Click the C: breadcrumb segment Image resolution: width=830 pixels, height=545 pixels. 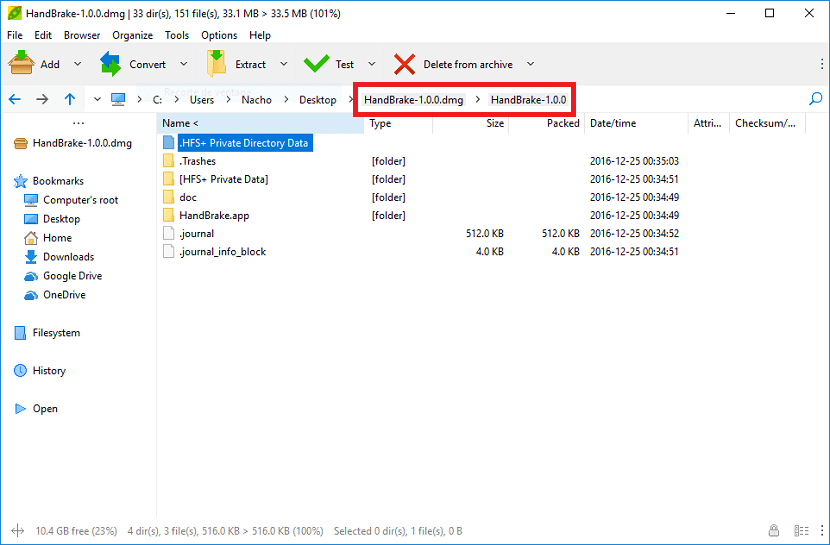pos(157,99)
